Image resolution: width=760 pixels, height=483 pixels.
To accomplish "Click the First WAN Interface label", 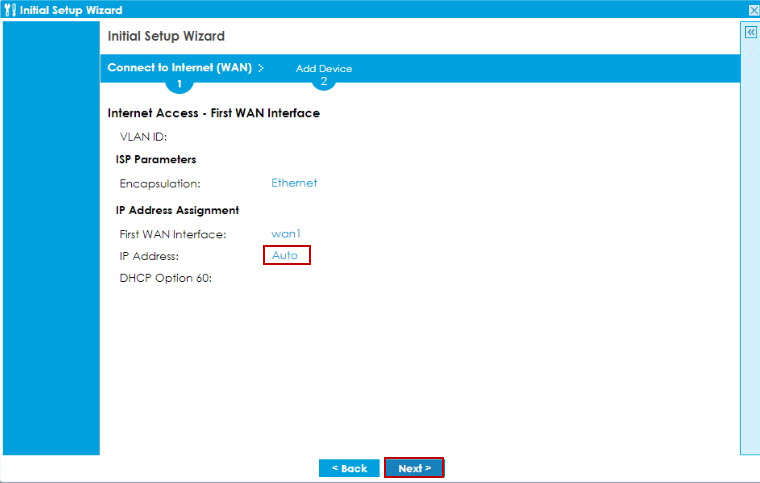I will [173, 234].
